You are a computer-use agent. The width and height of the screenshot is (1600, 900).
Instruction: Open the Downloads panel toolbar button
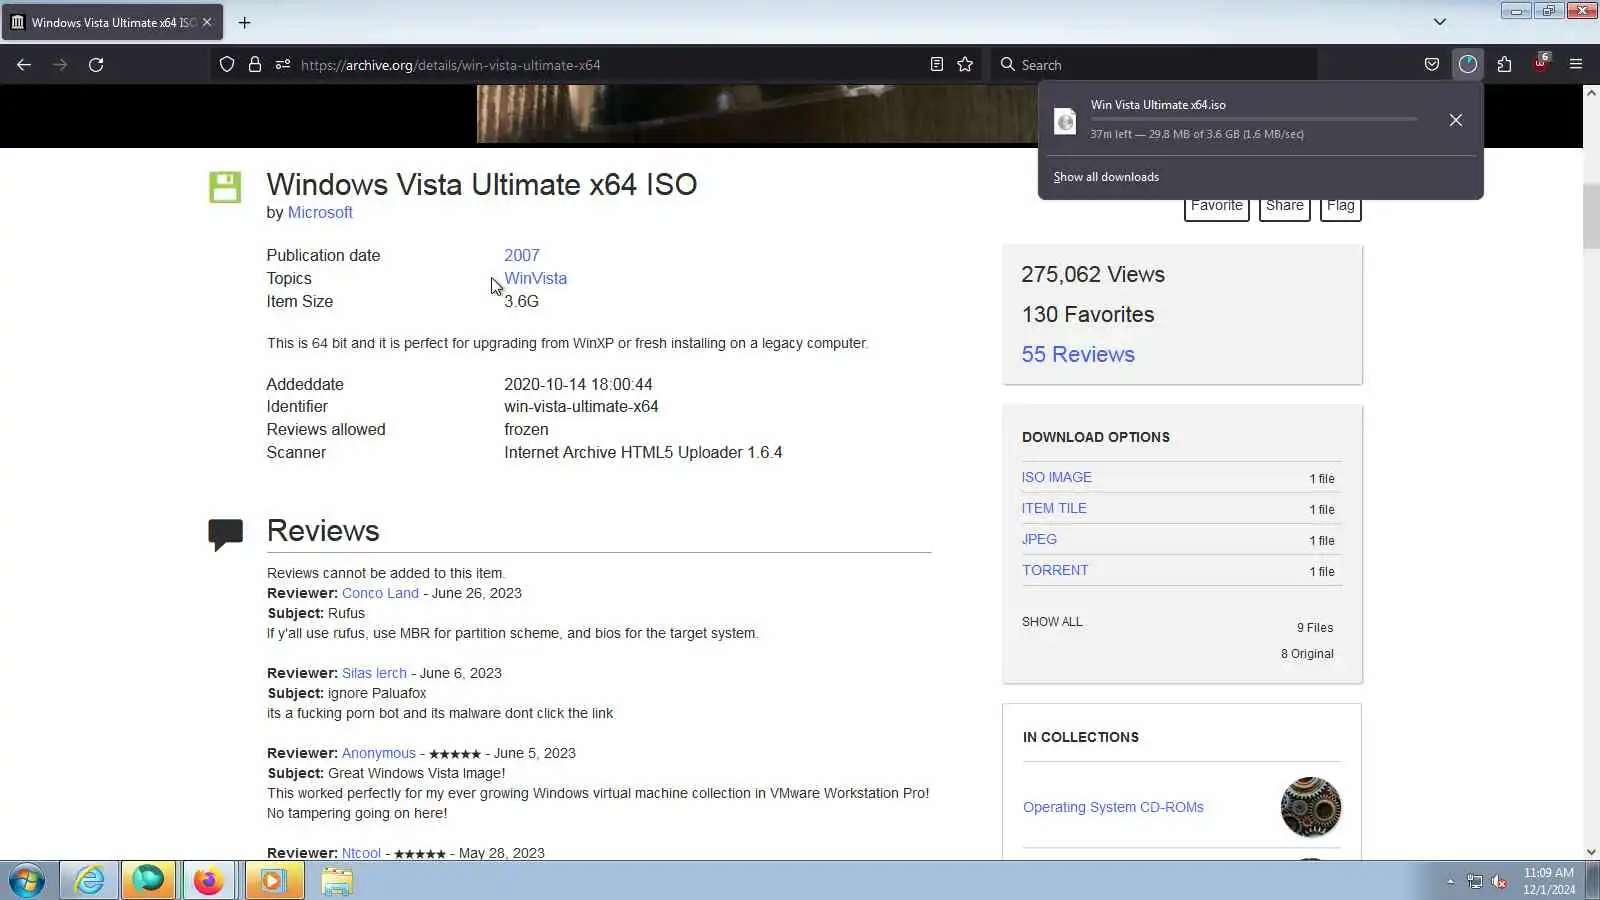1468,65
